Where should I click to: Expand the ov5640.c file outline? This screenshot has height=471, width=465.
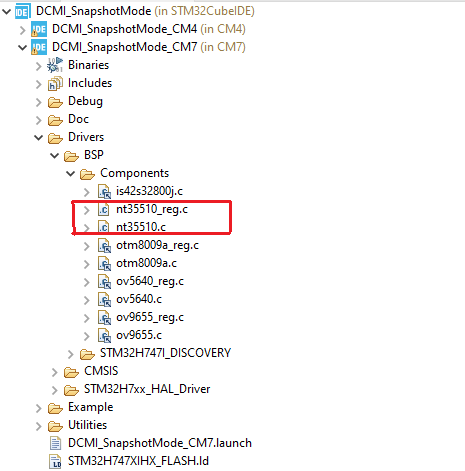click(87, 300)
